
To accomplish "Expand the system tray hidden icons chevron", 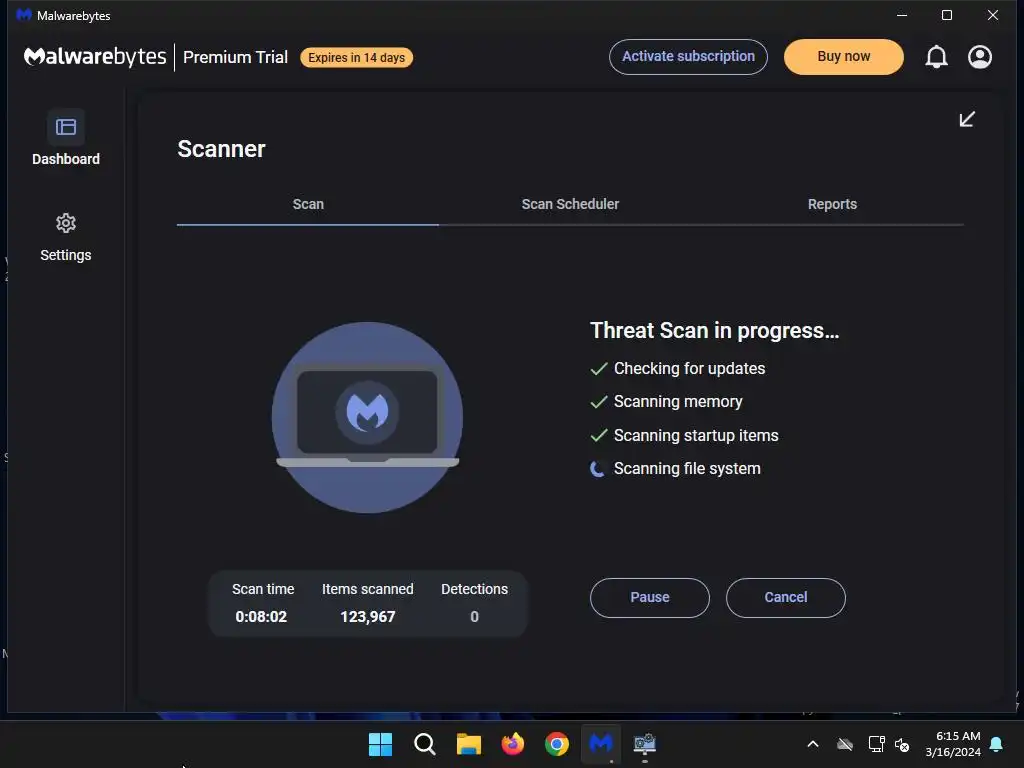I will (x=813, y=744).
